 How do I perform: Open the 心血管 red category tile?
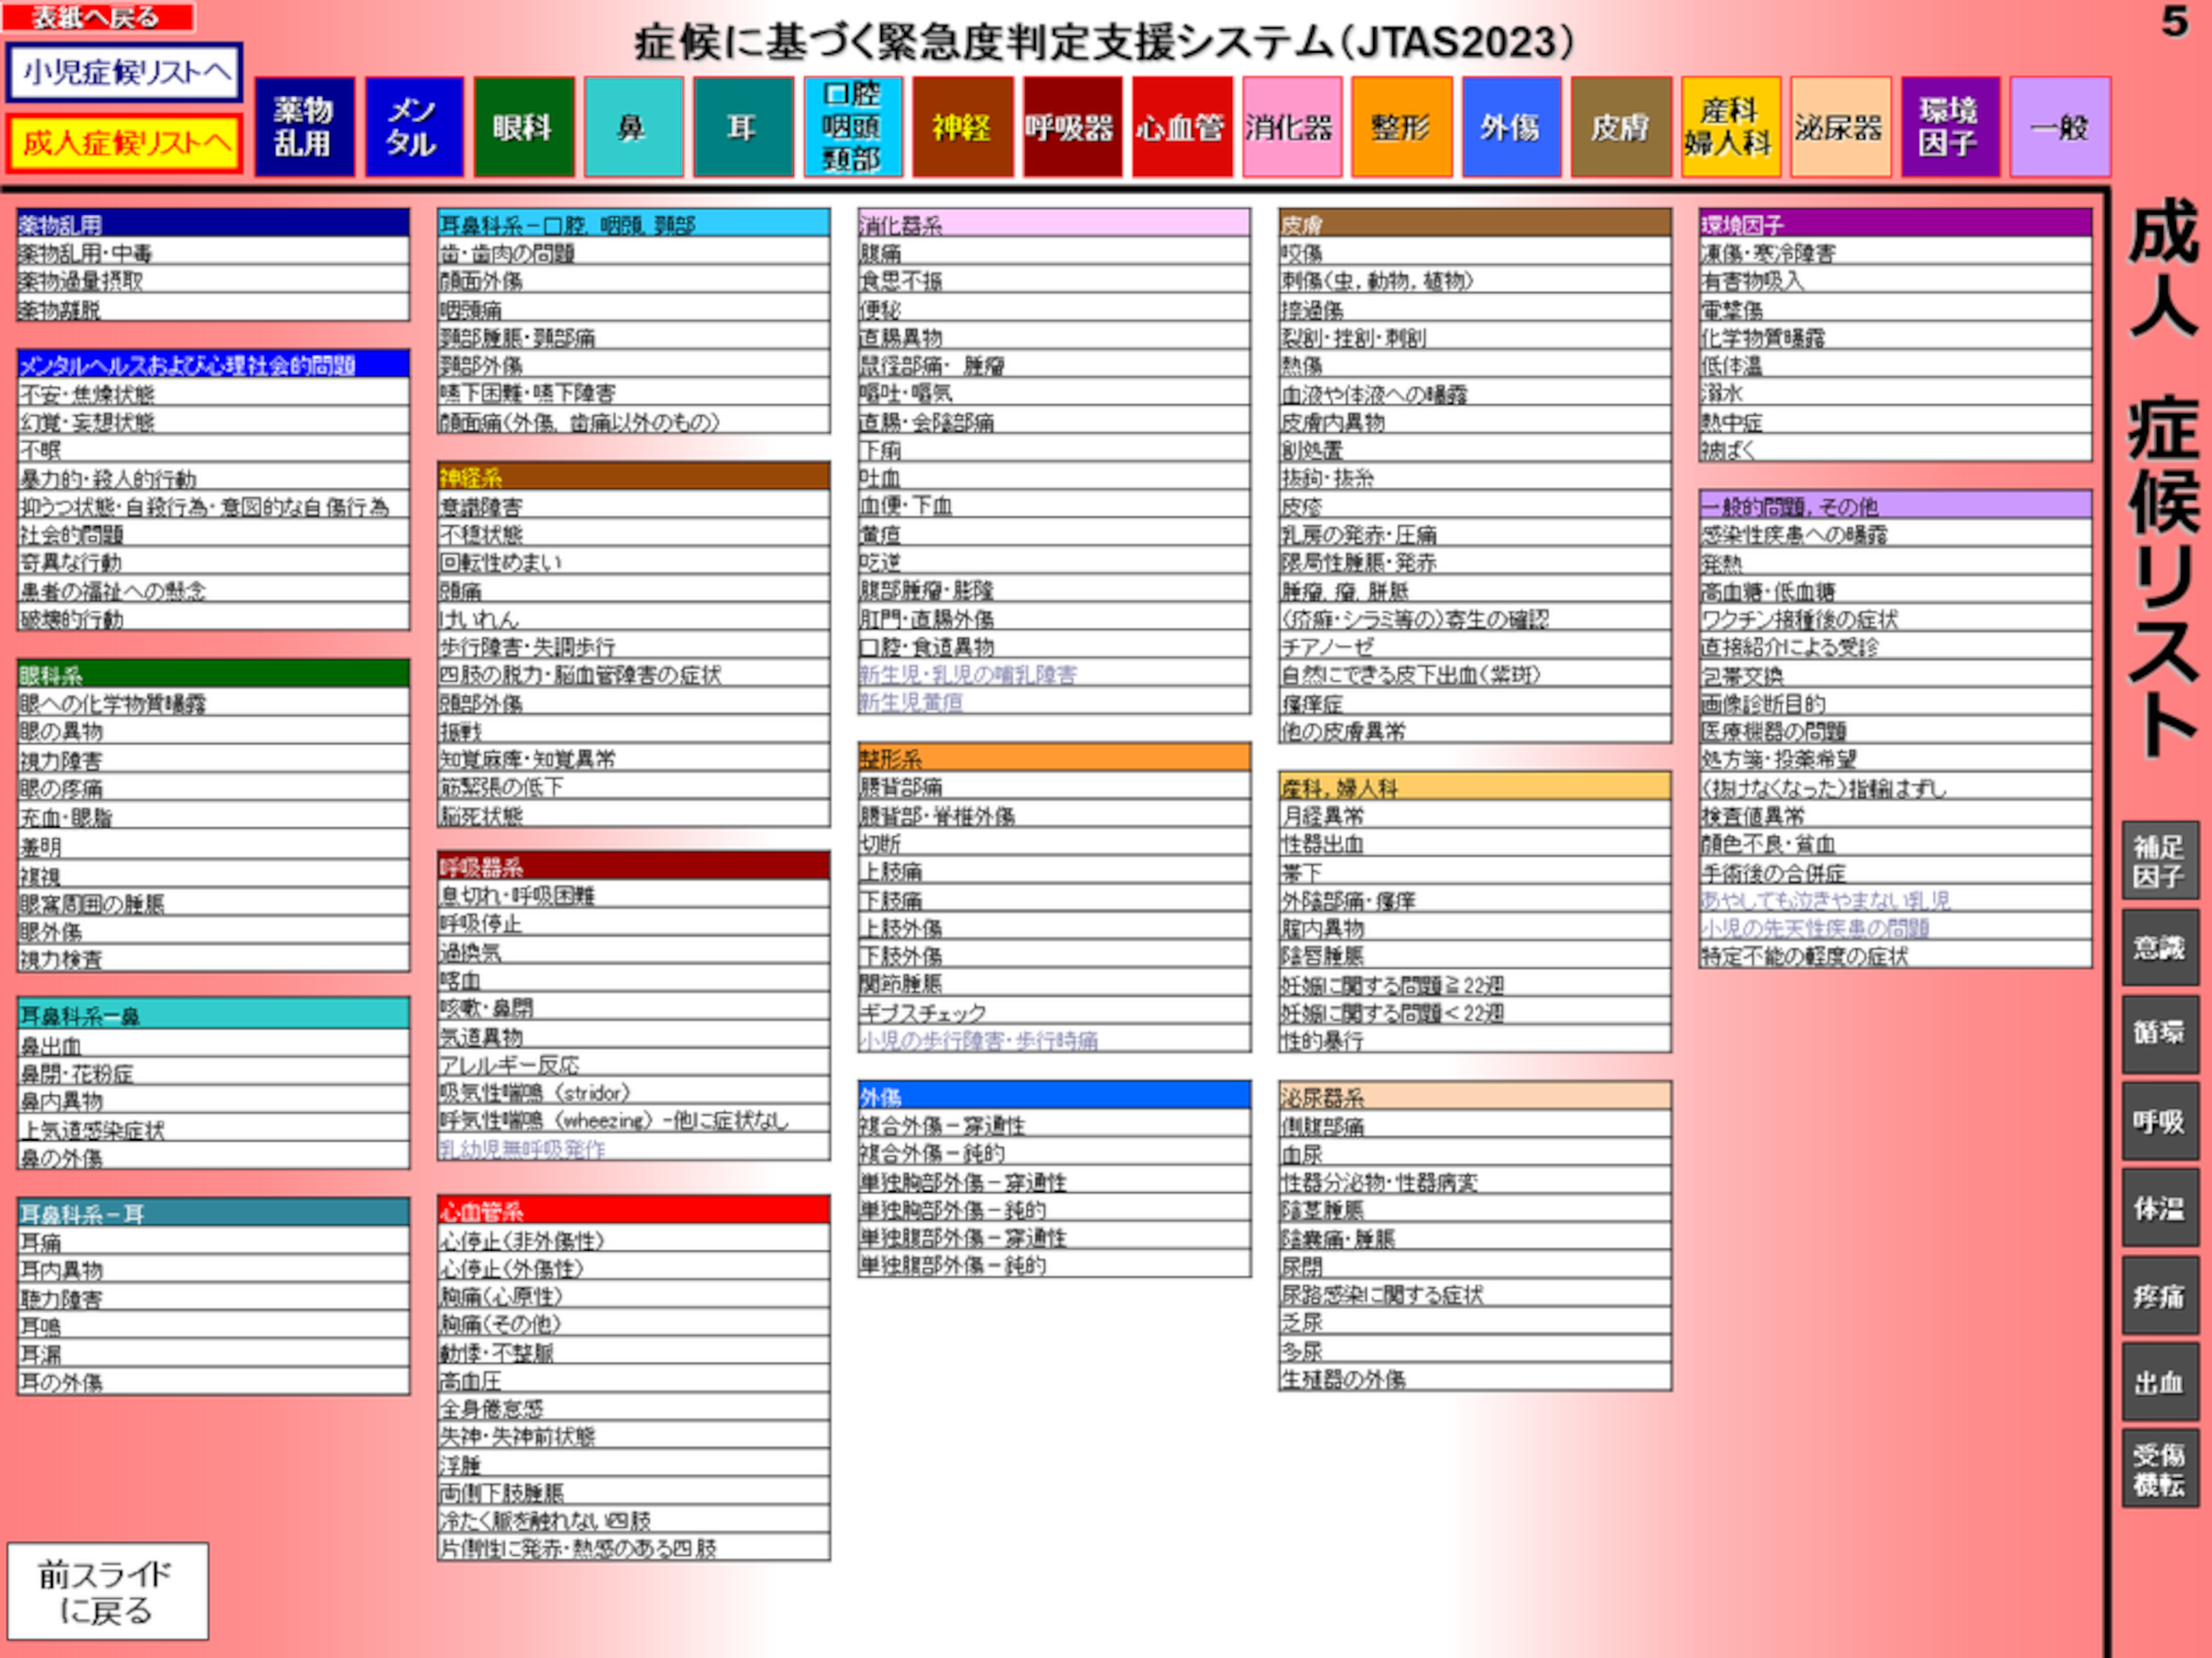[1181, 127]
